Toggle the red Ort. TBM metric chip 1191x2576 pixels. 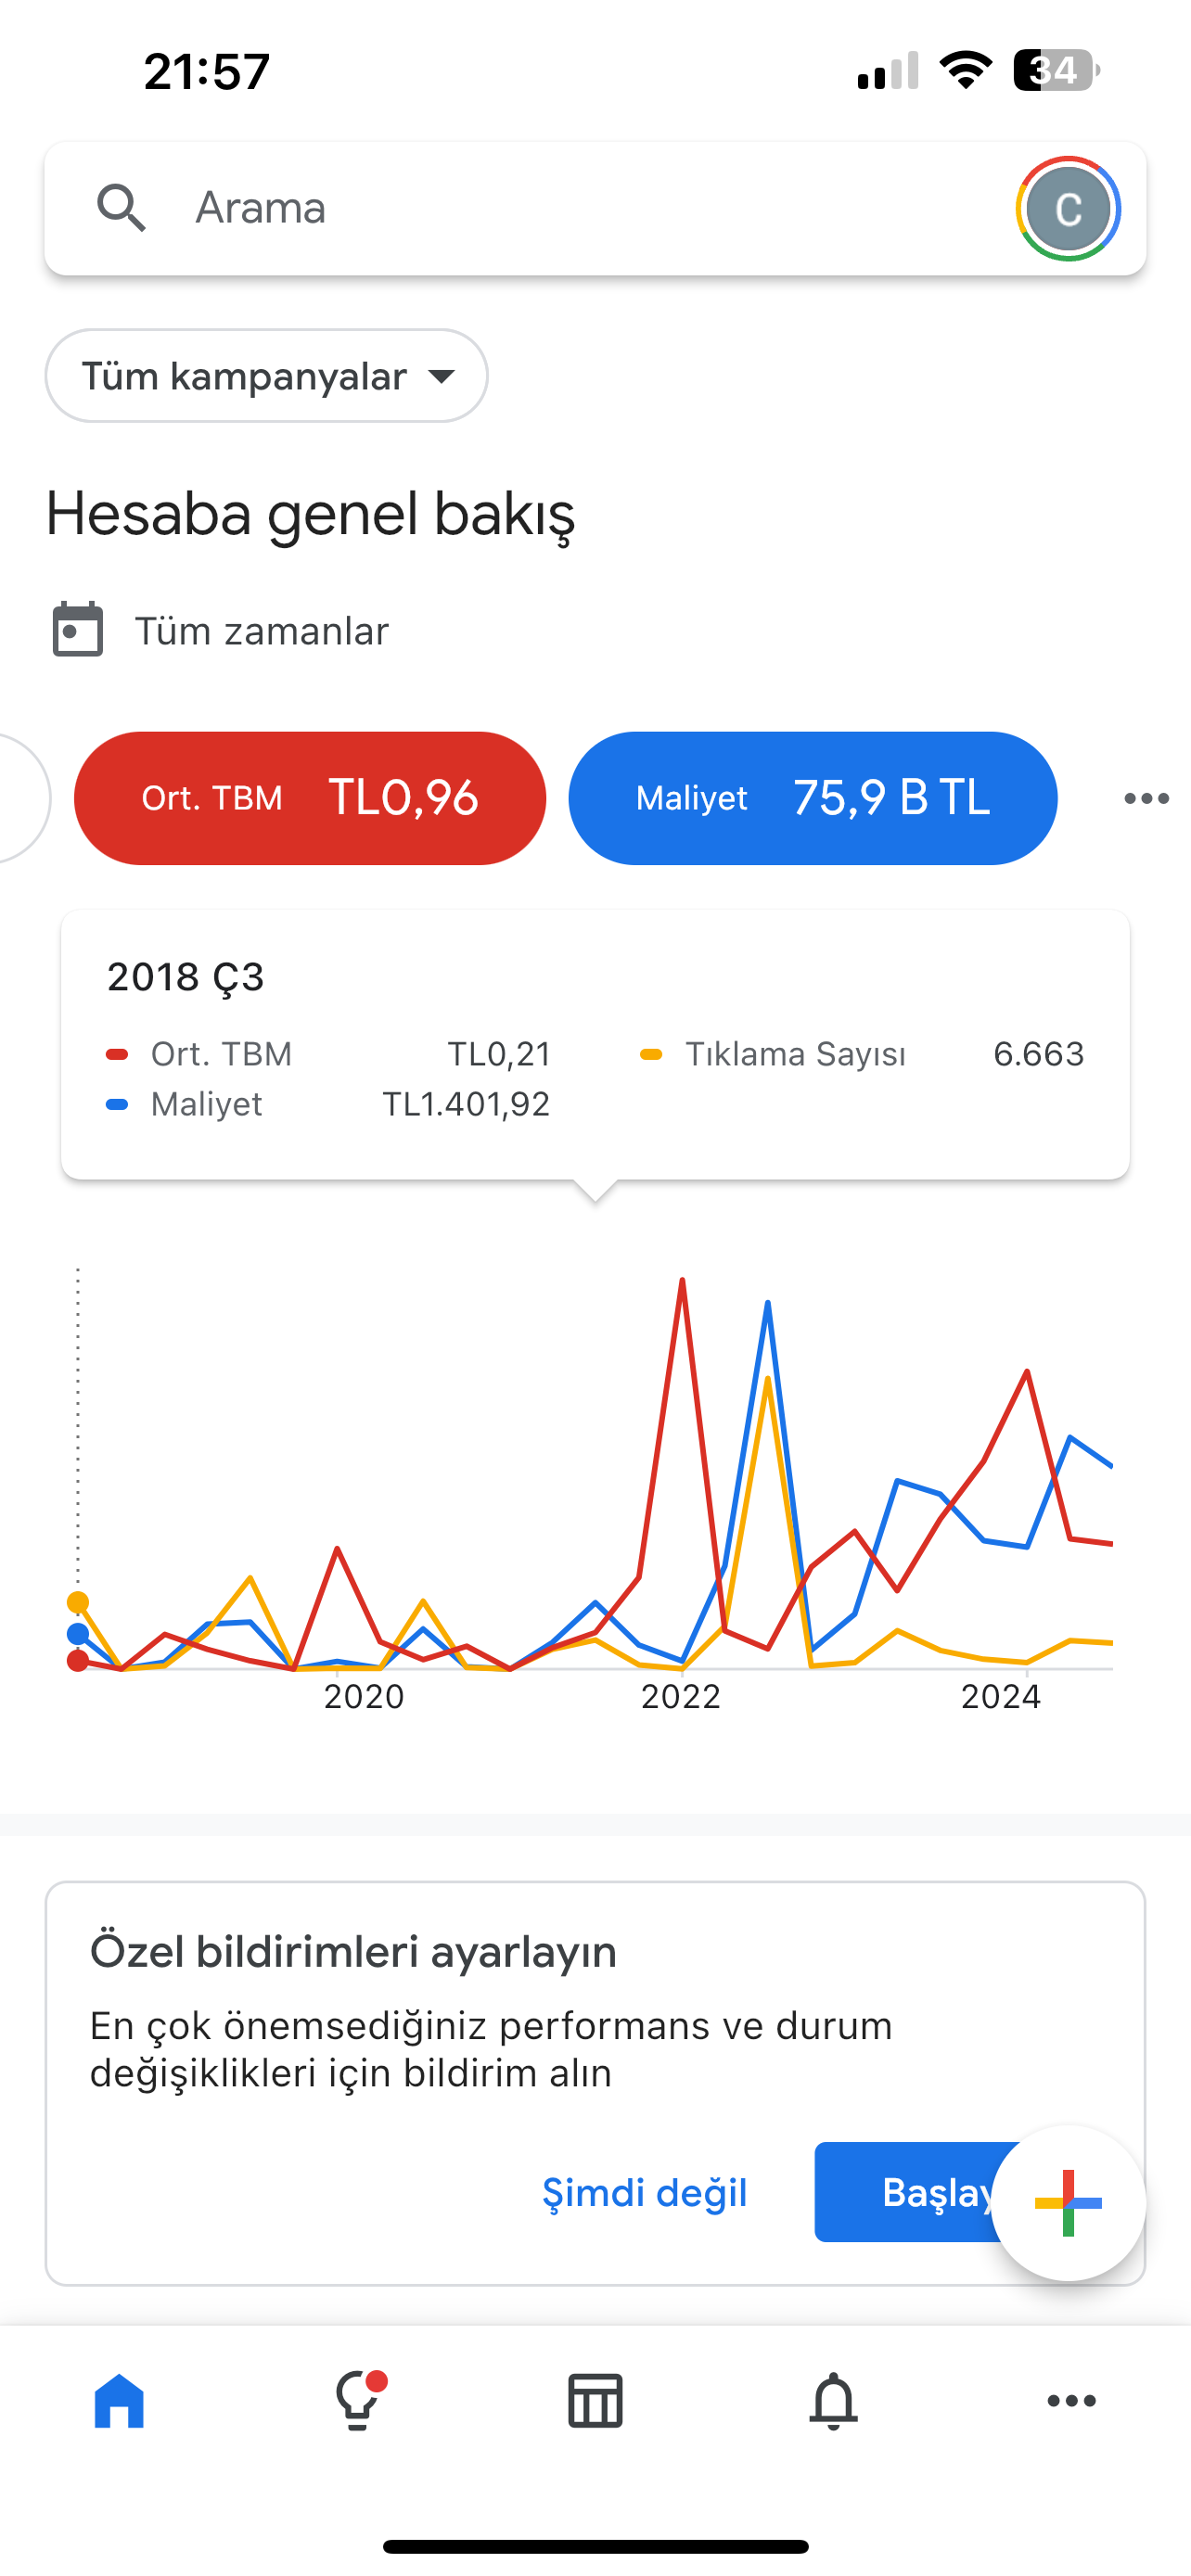pyautogui.click(x=310, y=798)
